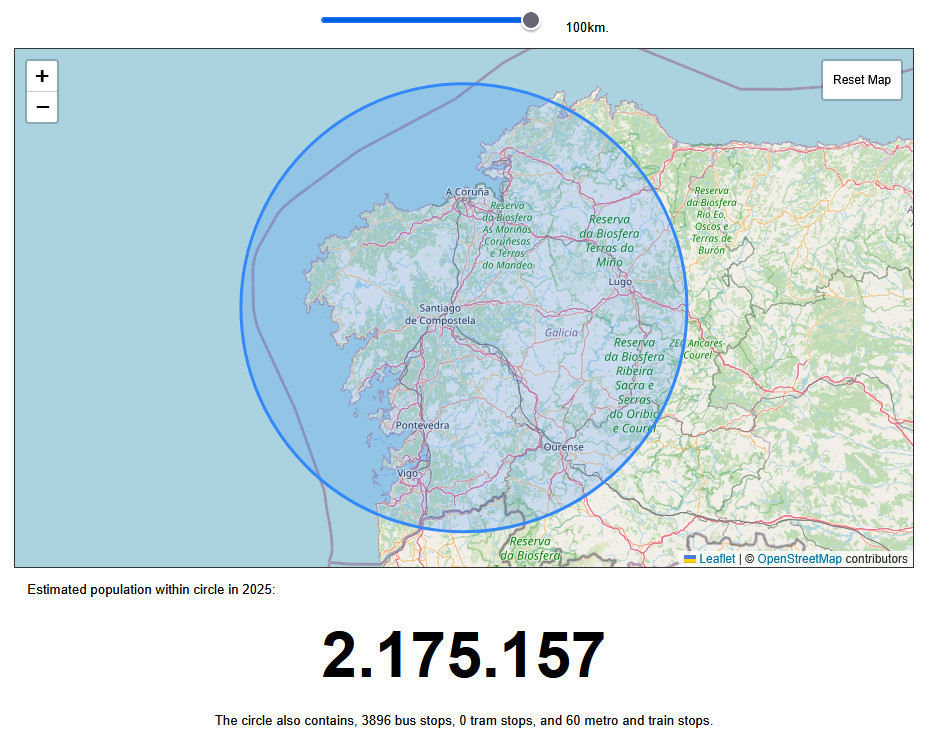Click the Ribeira Sacra biosphere reserve label
The image size is (930, 731).
634,385
